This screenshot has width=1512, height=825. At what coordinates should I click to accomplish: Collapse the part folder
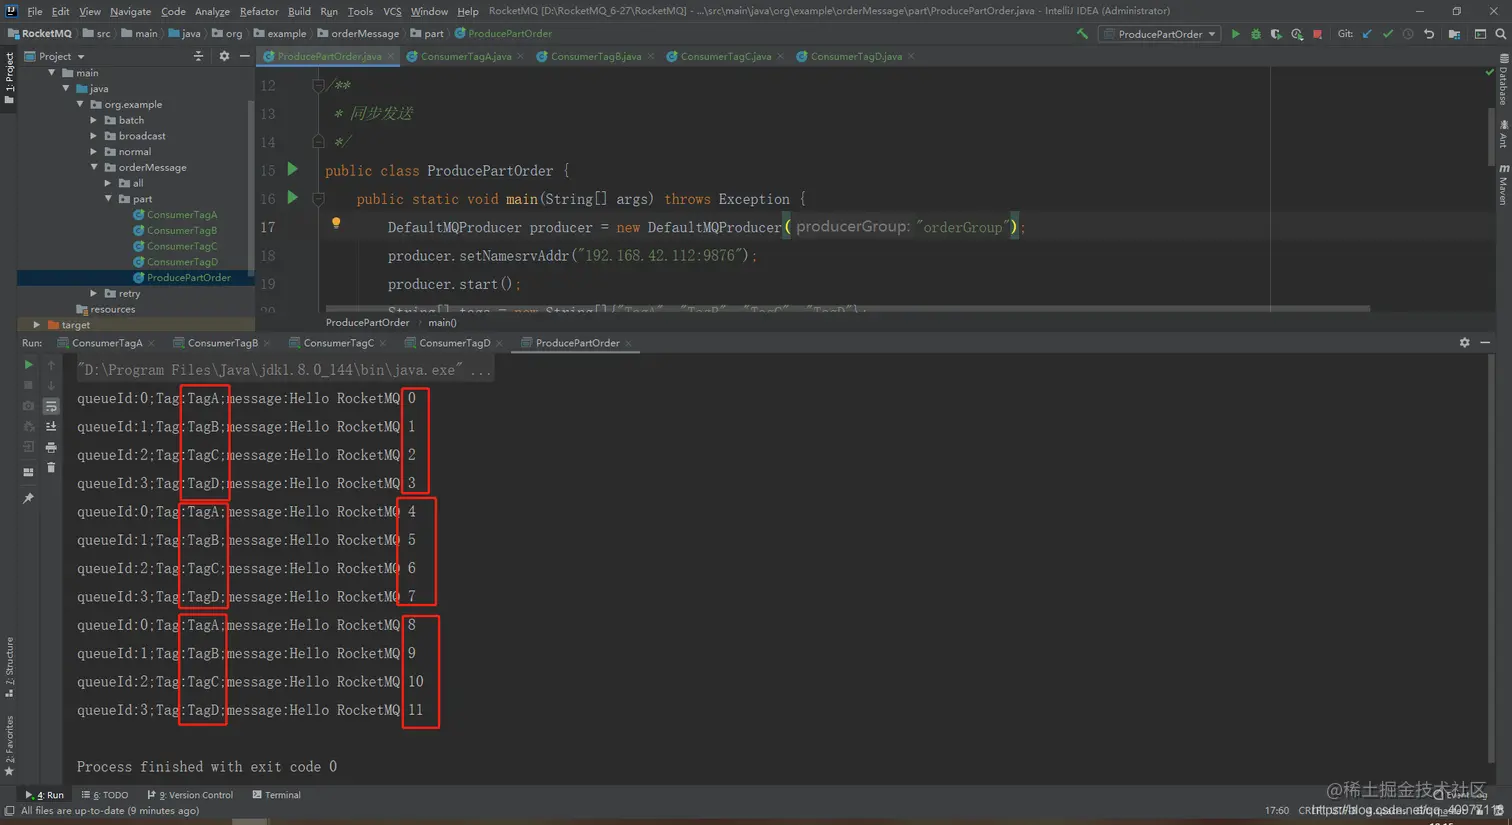coord(109,199)
